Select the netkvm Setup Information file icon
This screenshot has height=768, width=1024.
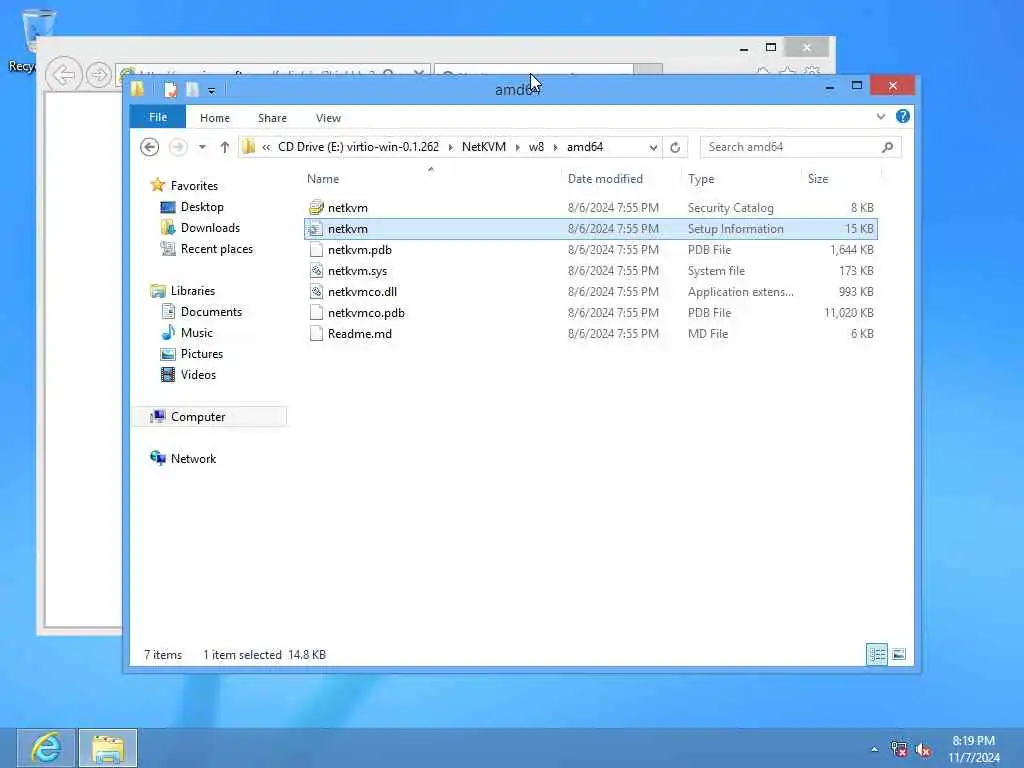tap(316, 229)
